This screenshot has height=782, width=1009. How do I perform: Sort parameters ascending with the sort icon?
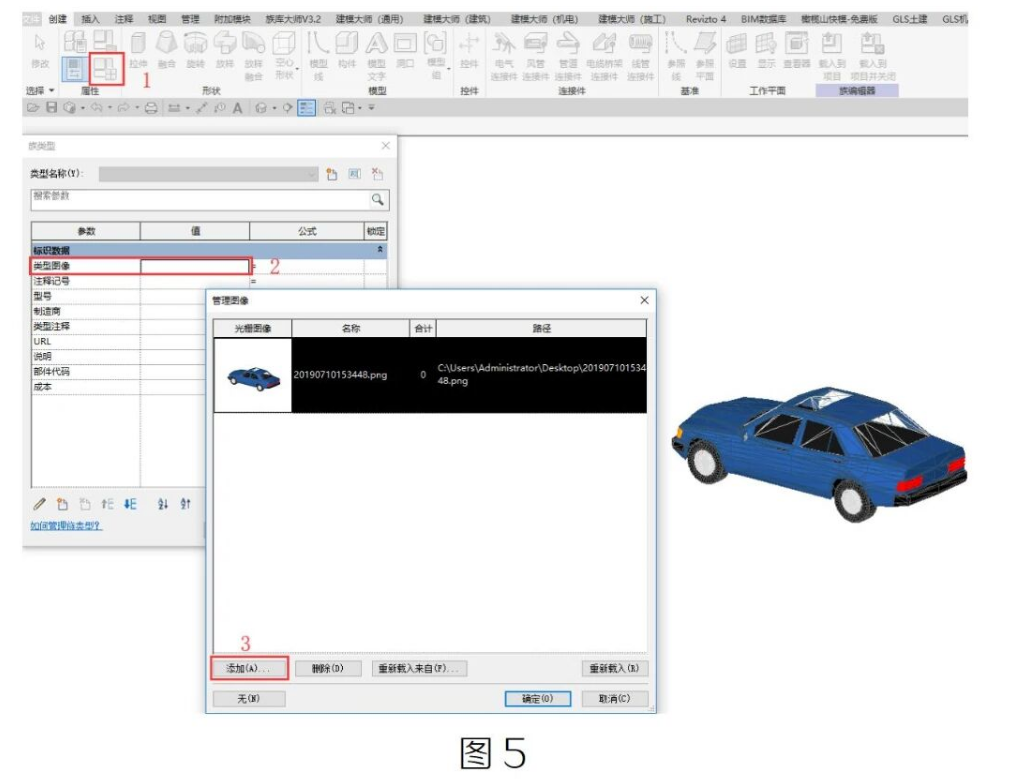coord(163,504)
